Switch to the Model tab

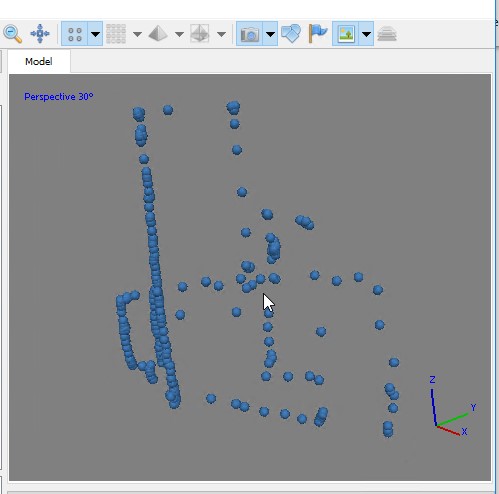point(39,61)
